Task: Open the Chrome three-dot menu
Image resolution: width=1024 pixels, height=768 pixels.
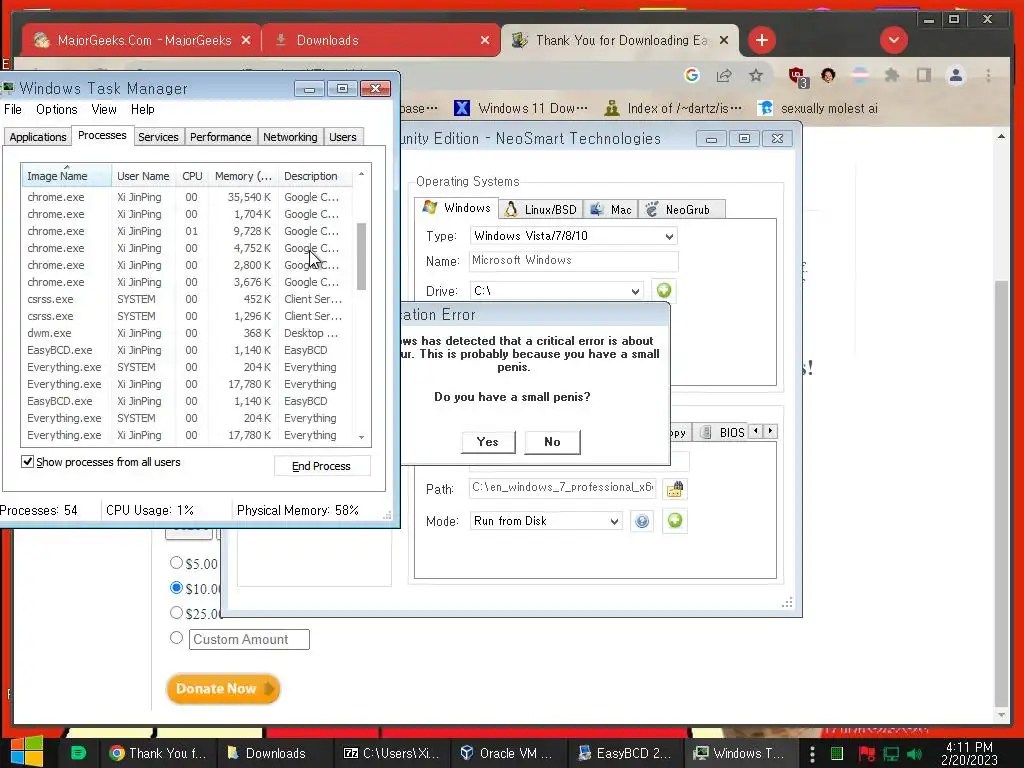Action: [988, 76]
